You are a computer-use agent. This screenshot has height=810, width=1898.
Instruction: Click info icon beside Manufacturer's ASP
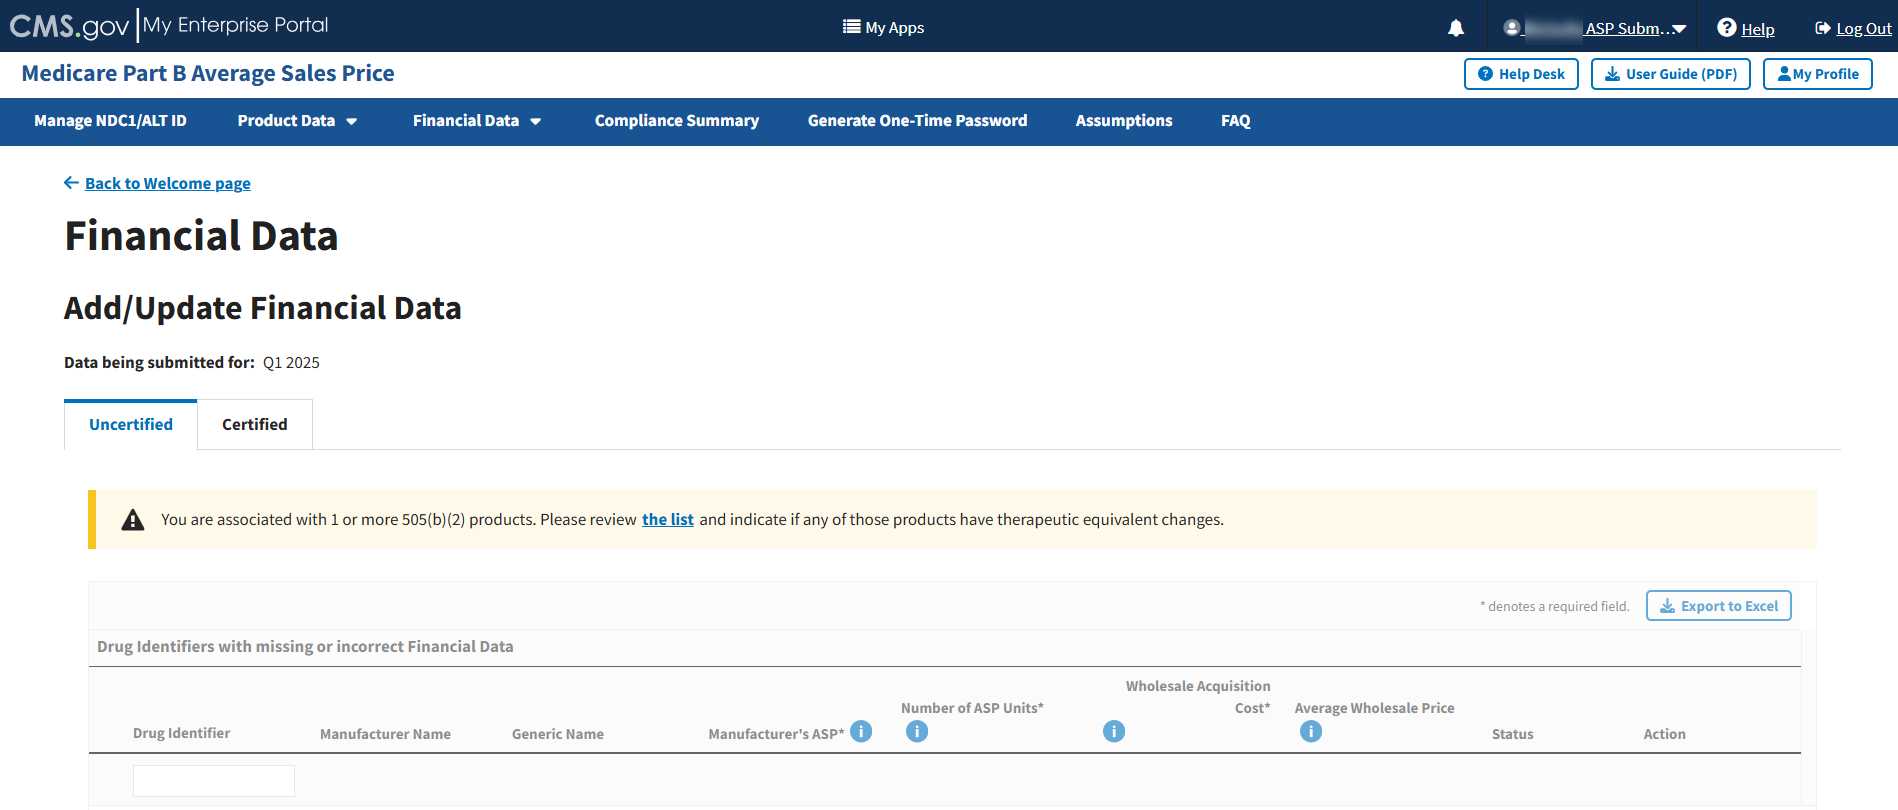pos(861,732)
